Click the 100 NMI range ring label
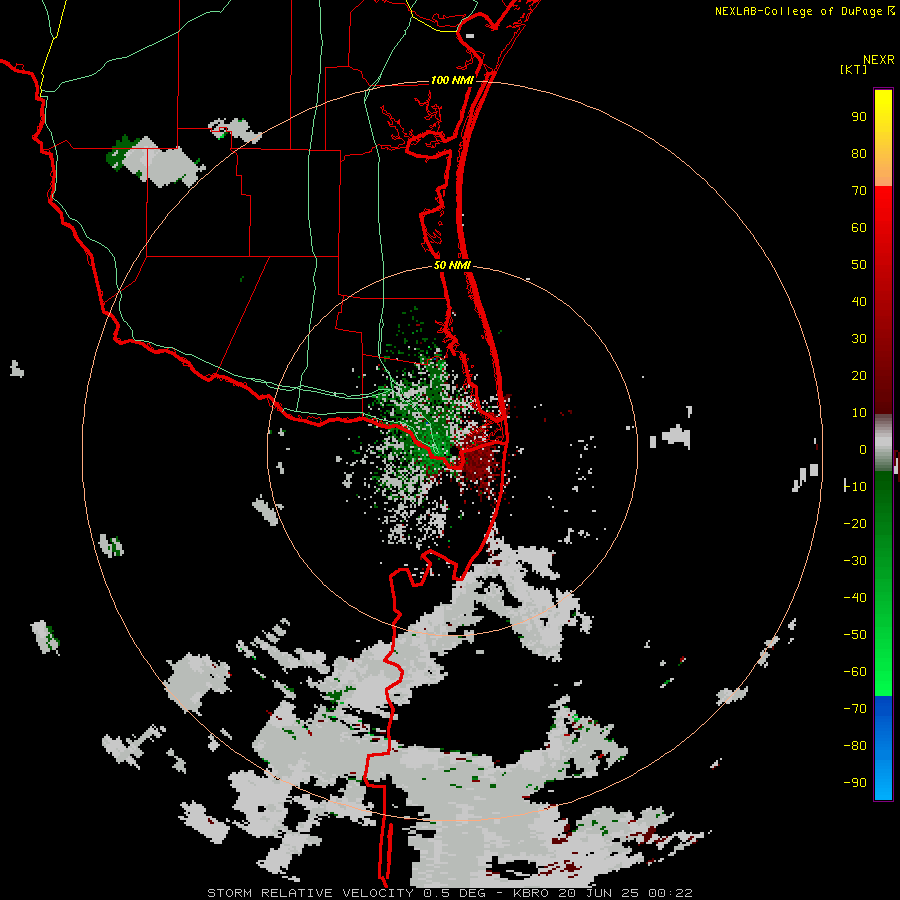This screenshot has width=900, height=900. pos(452,80)
